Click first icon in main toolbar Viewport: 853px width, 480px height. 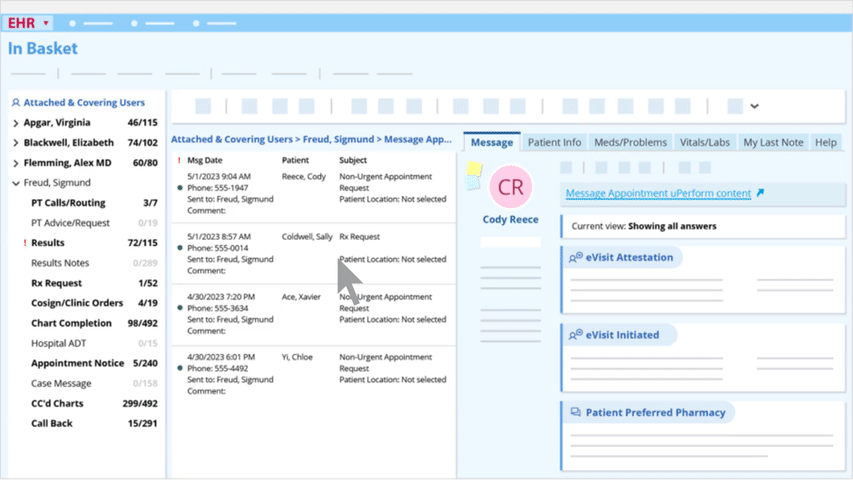pos(203,106)
